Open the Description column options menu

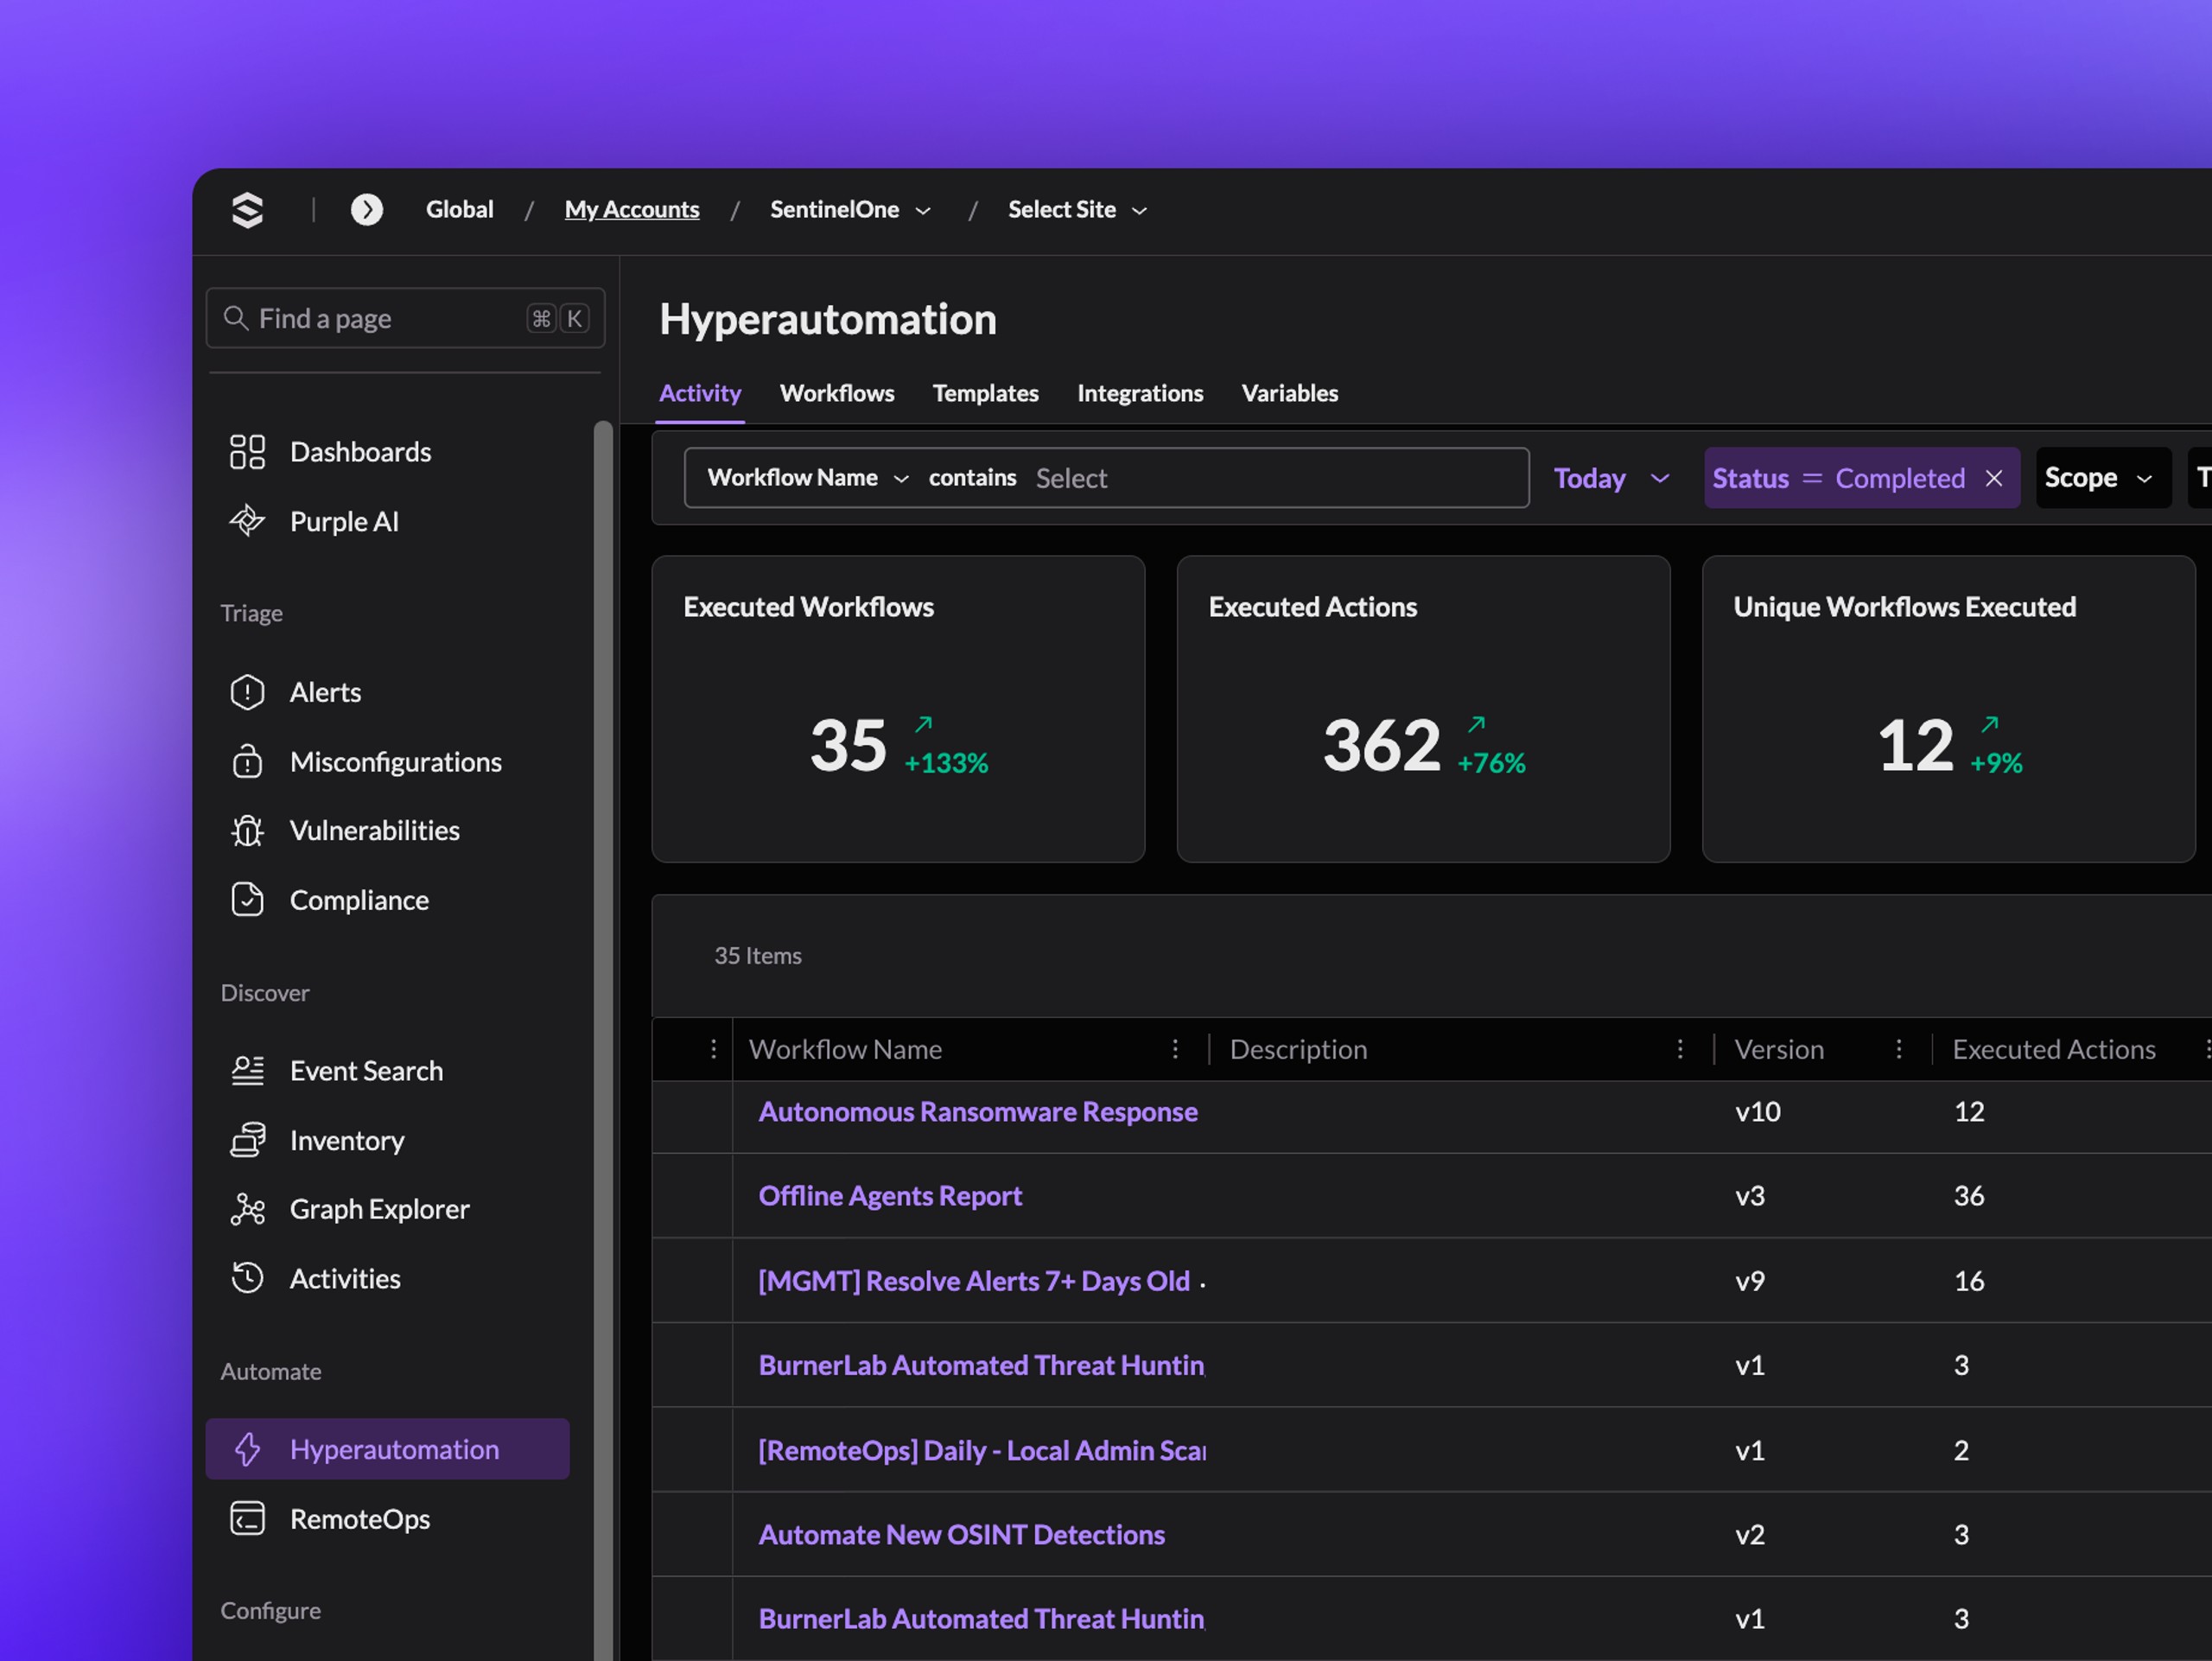(1680, 1049)
